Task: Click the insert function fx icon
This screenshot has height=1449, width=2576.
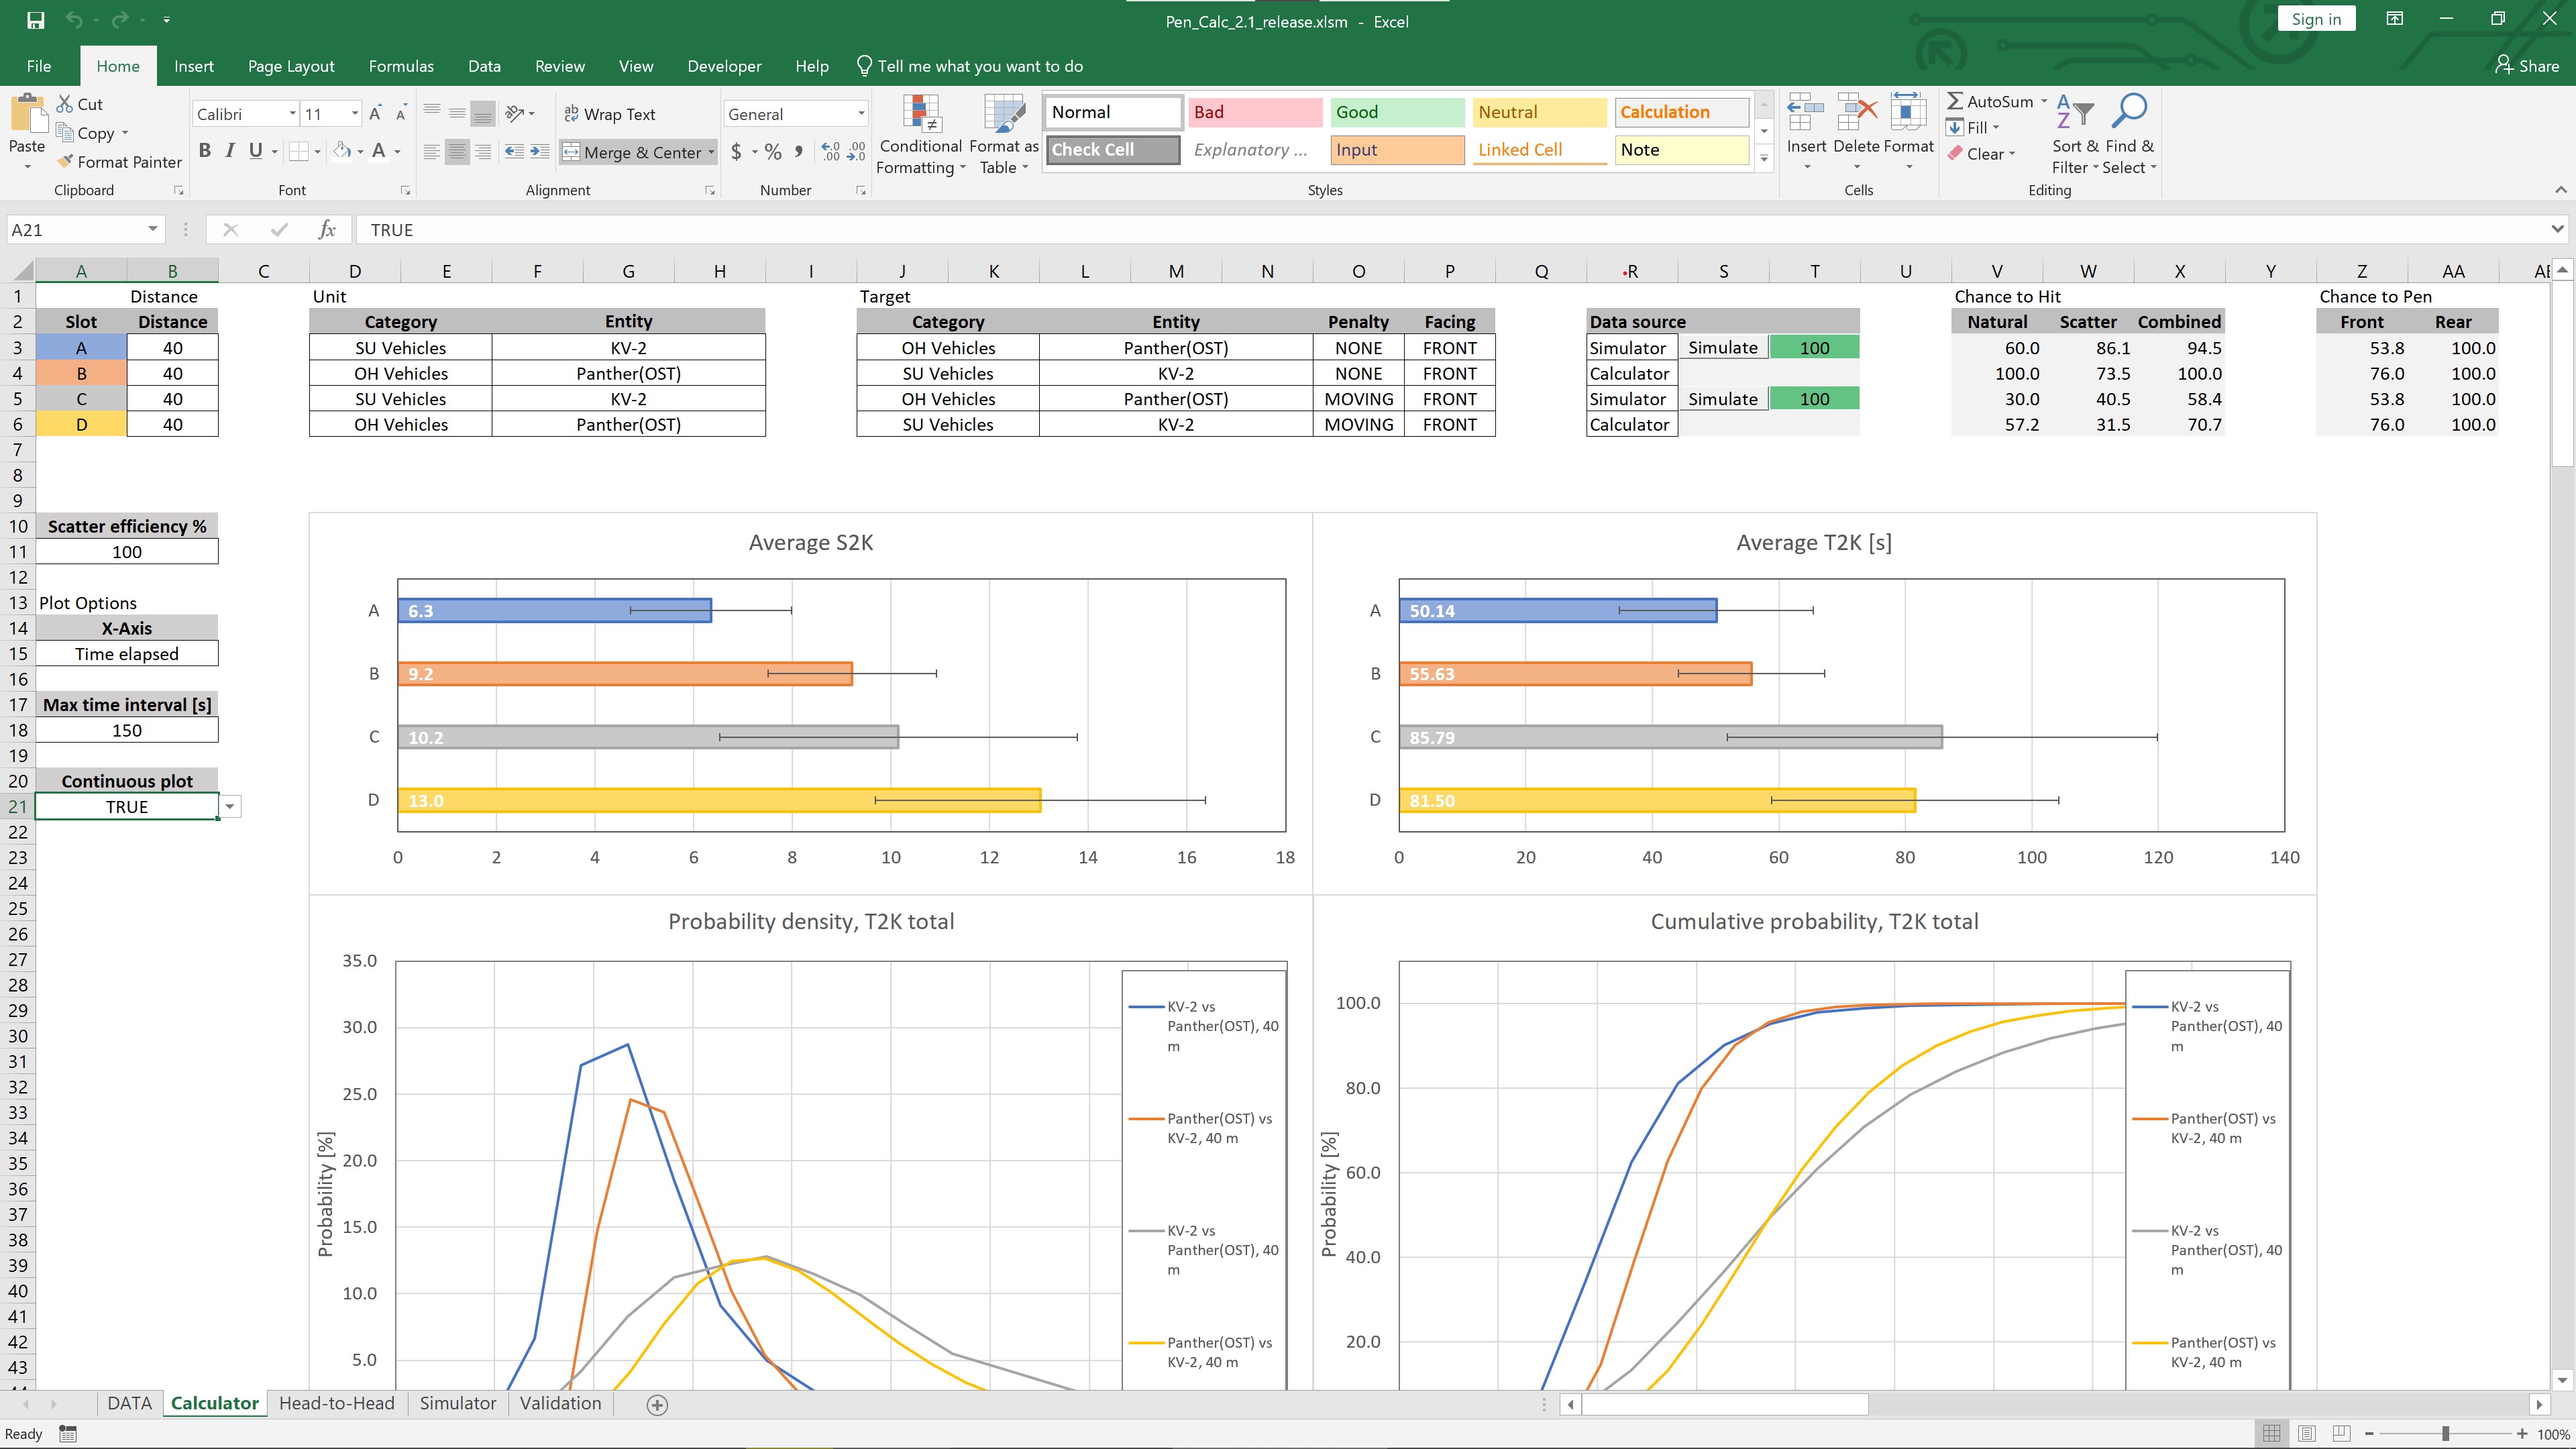Action: tap(327, 230)
